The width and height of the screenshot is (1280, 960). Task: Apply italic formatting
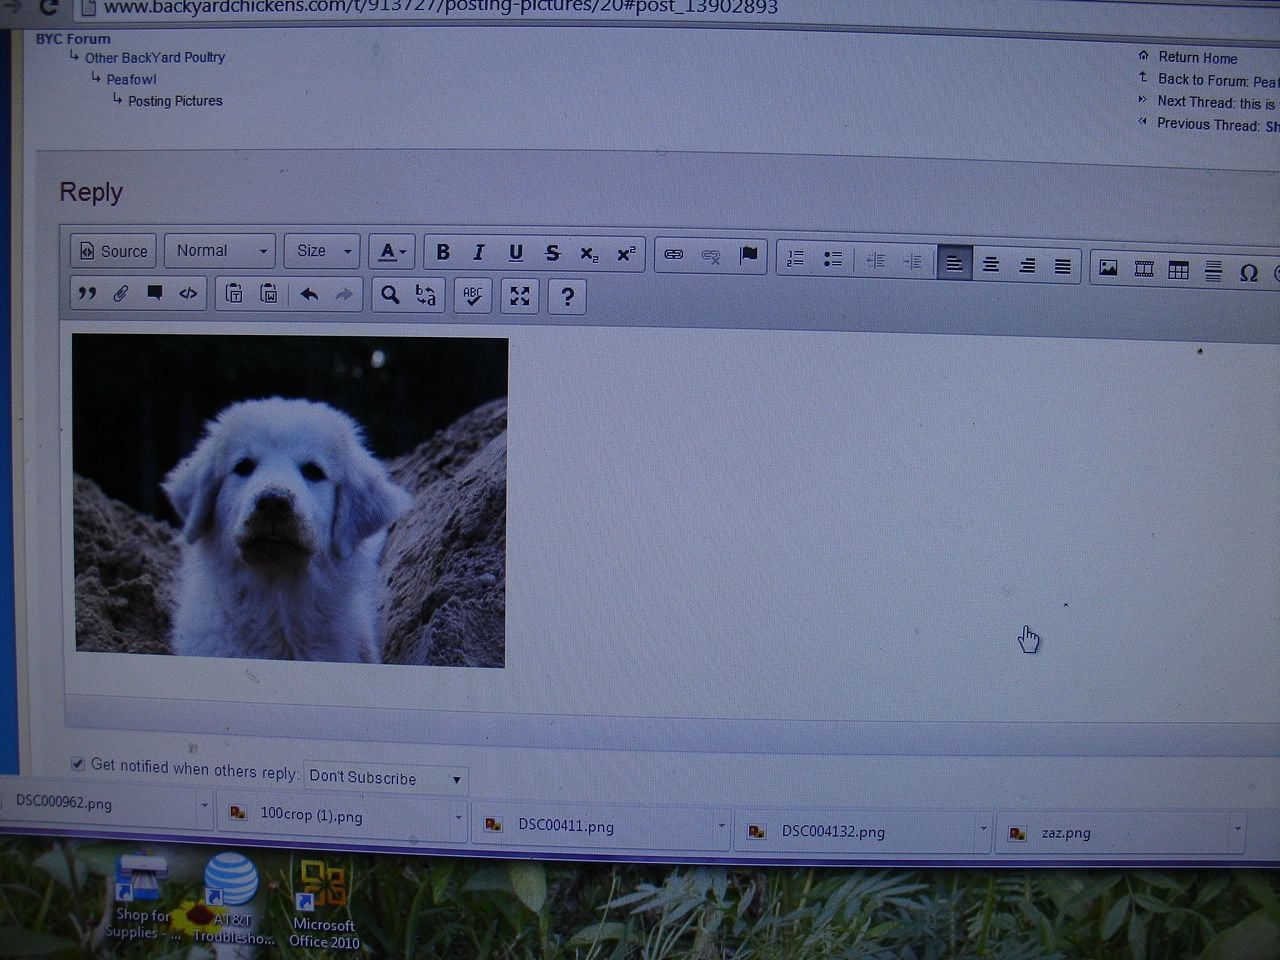tap(479, 253)
